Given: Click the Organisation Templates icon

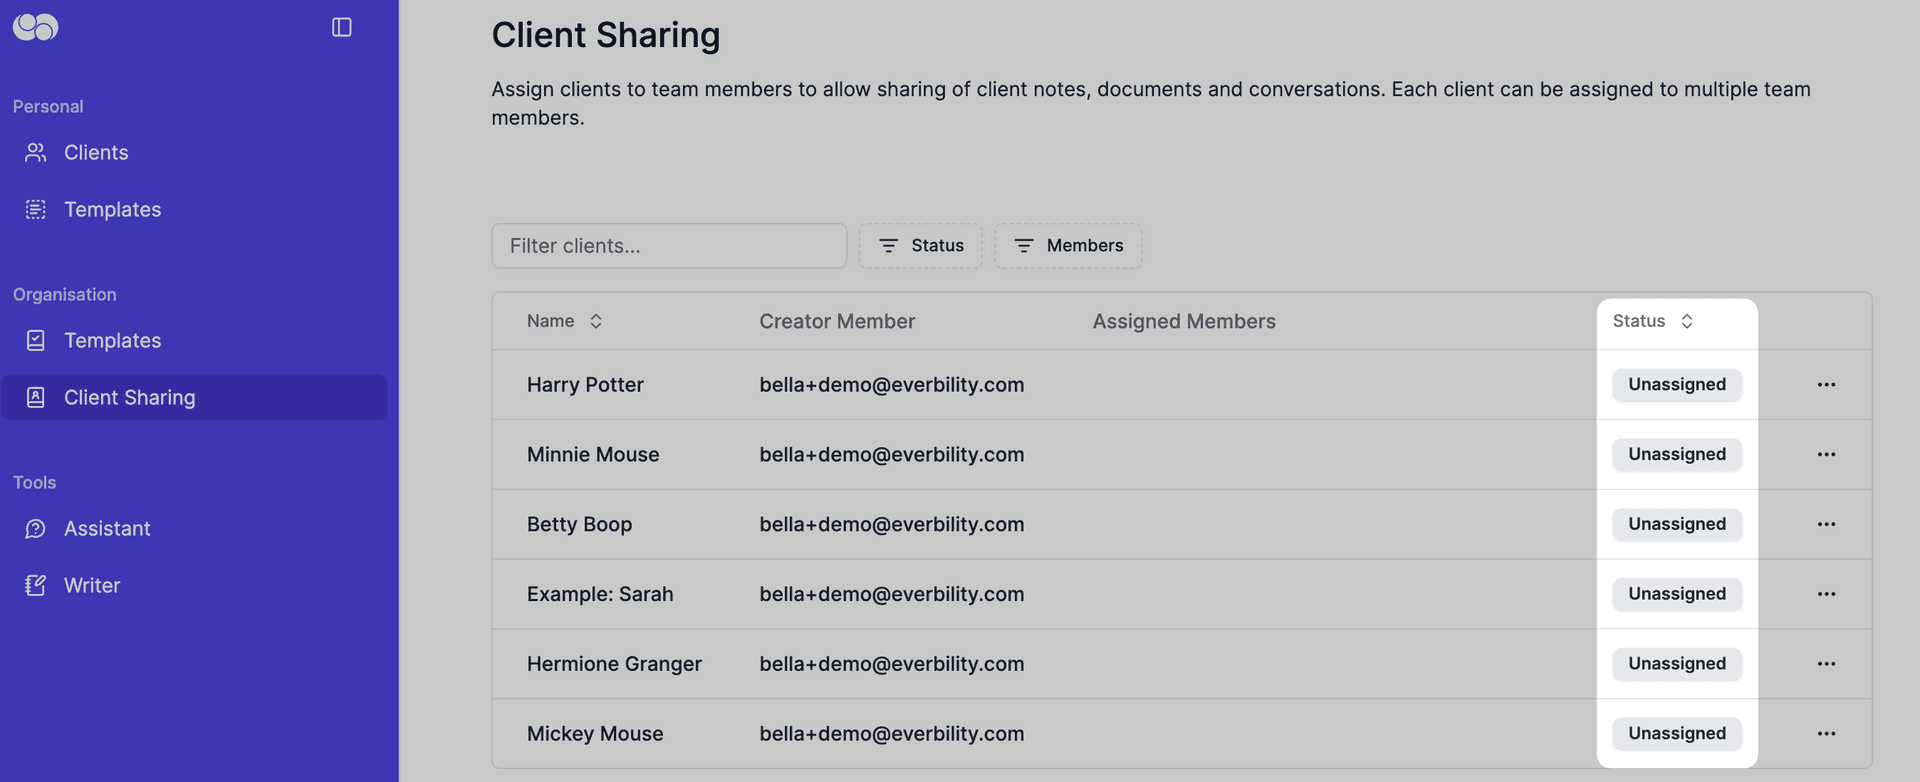Looking at the screenshot, I should tap(36, 340).
